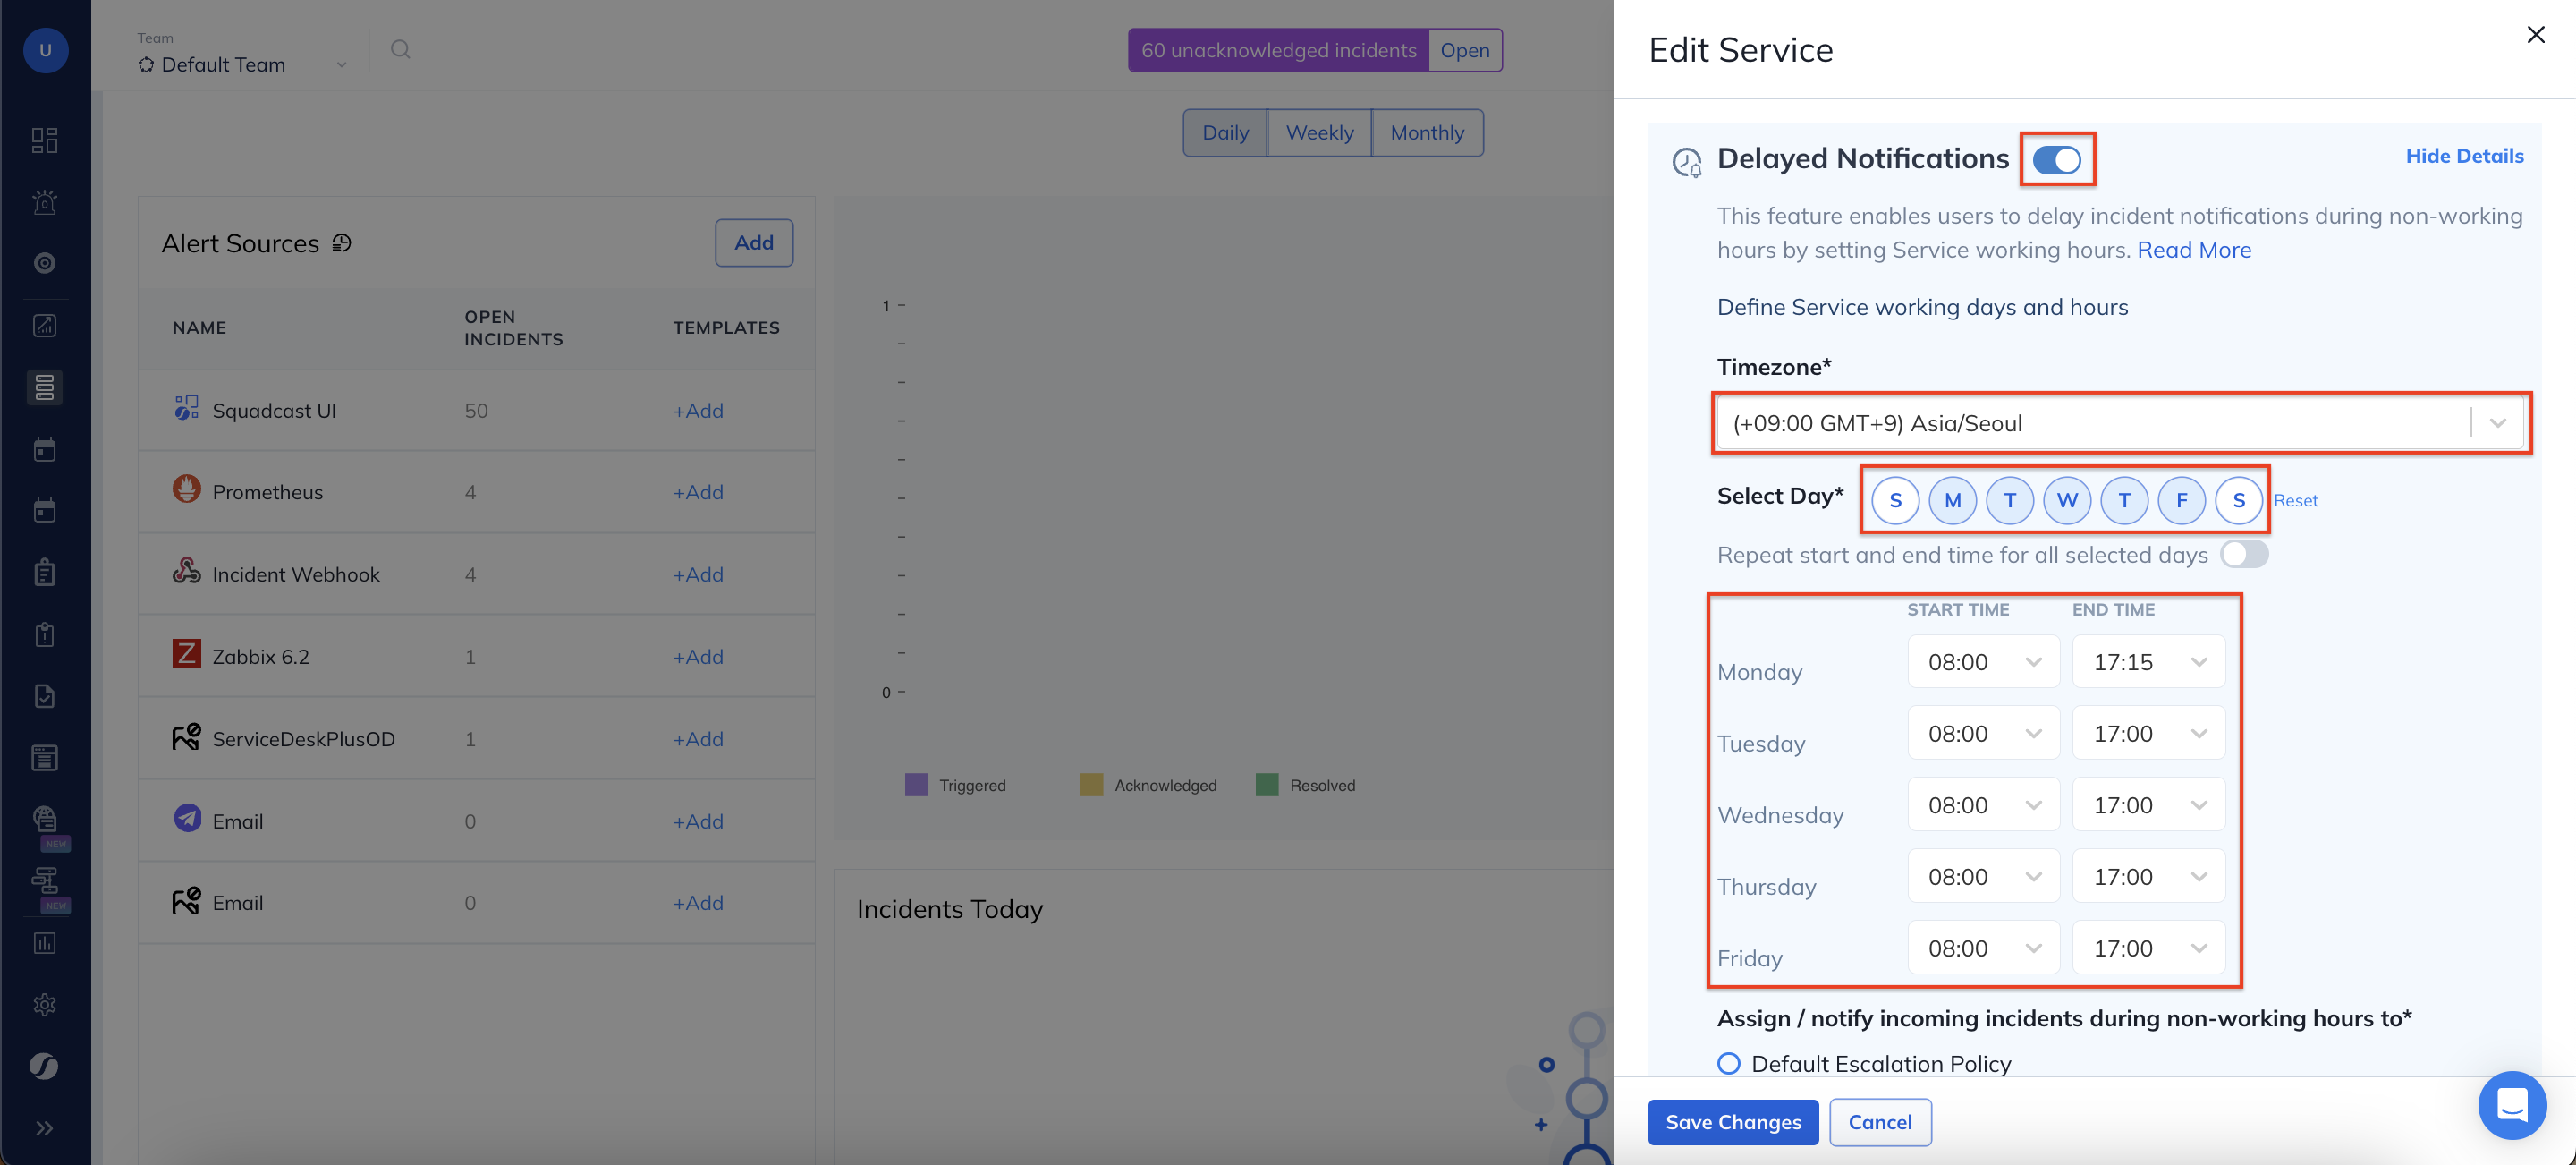The height and width of the screenshot is (1165, 2576).
Task: Deselect the Wednesday day circle
Action: (x=2067, y=500)
